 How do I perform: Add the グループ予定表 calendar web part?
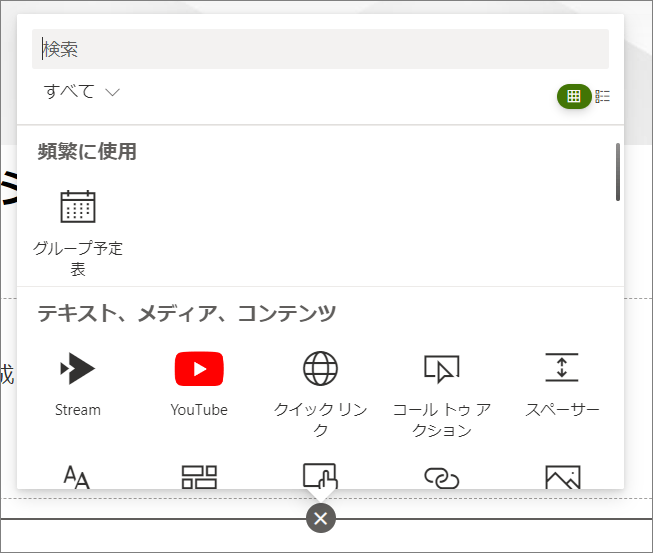78,233
